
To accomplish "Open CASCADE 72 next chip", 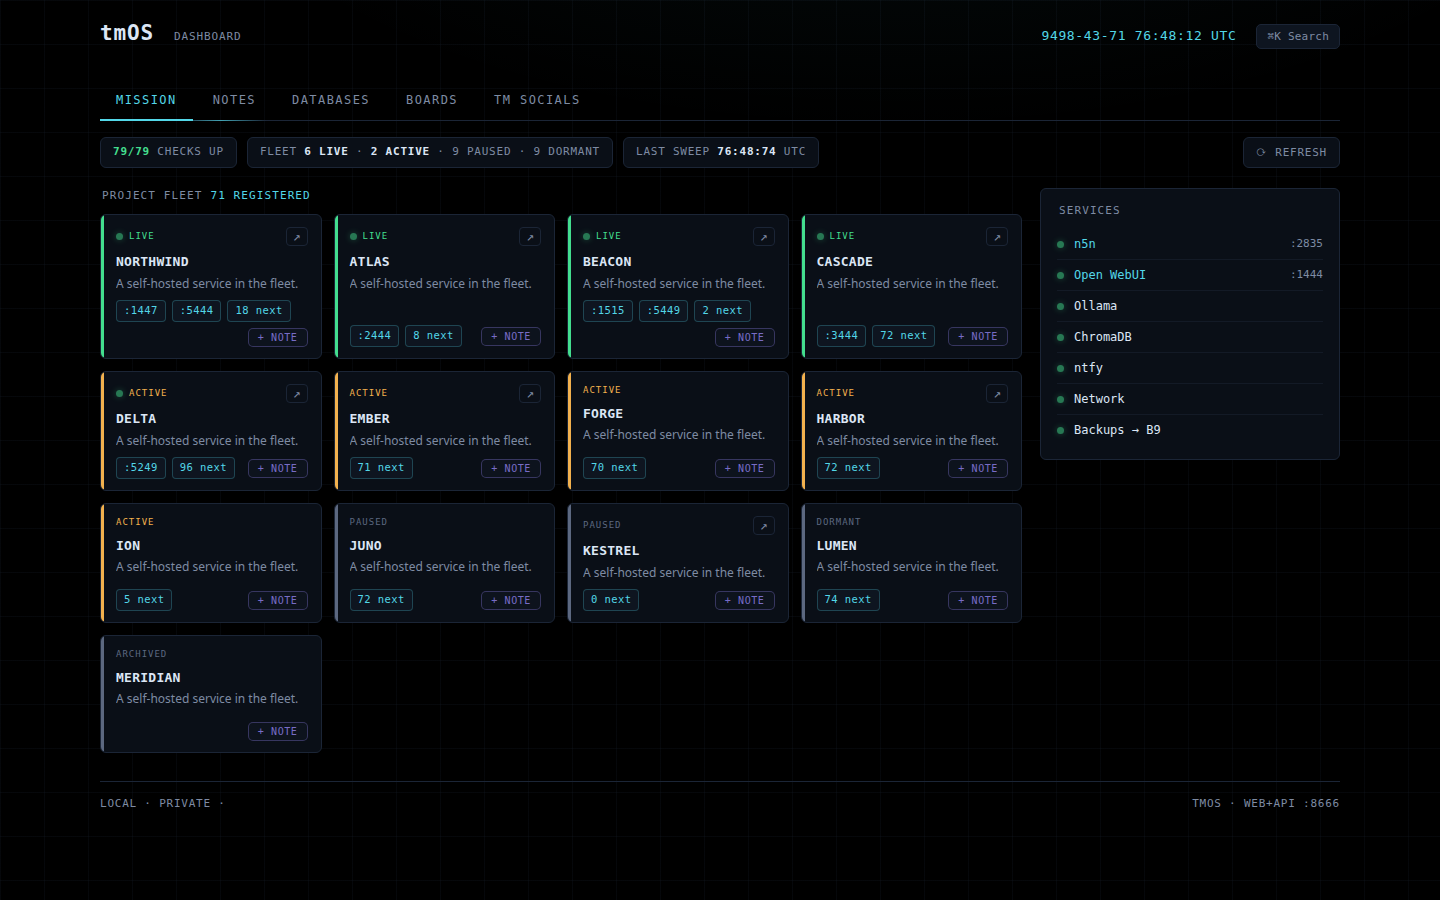I will (903, 336).
